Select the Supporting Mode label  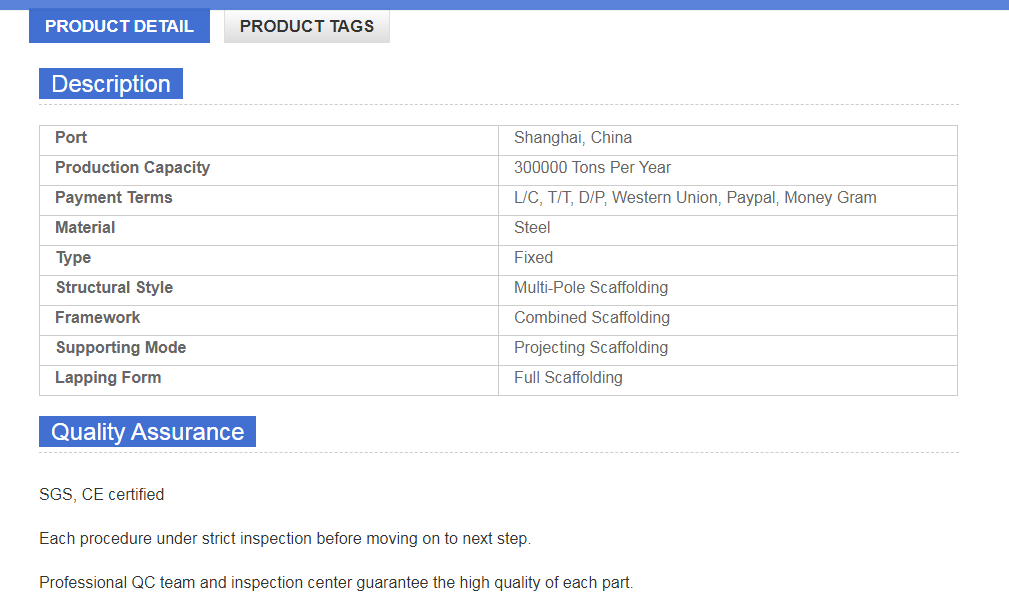pyautogui.click(x=121, y=348)
